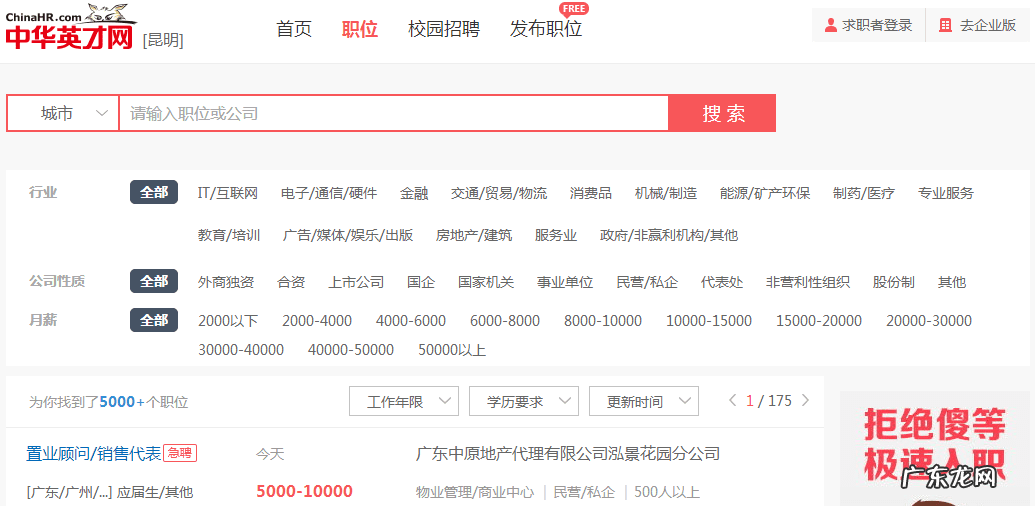
Task: Select 全部 in the 公司性质 filter
Action: point(154,281)
